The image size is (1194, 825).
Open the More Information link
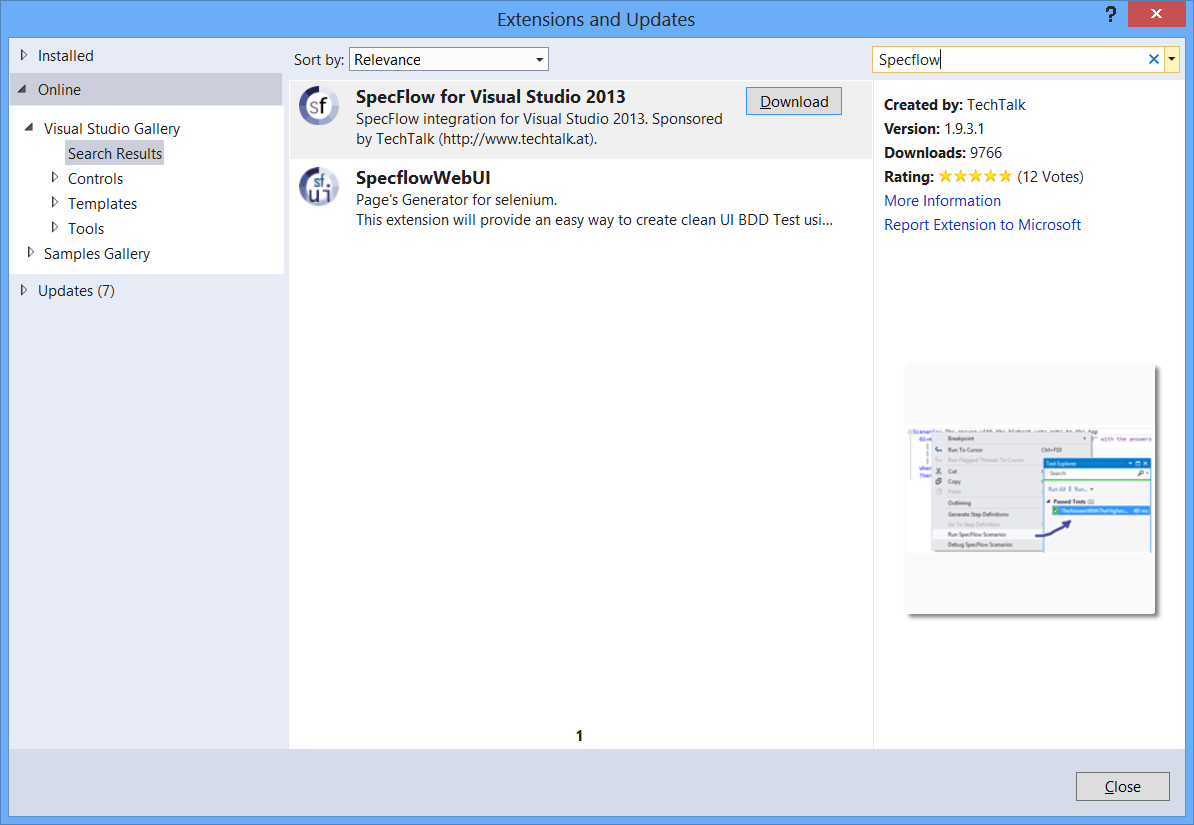pyautogui.click(x=942, y=201)
